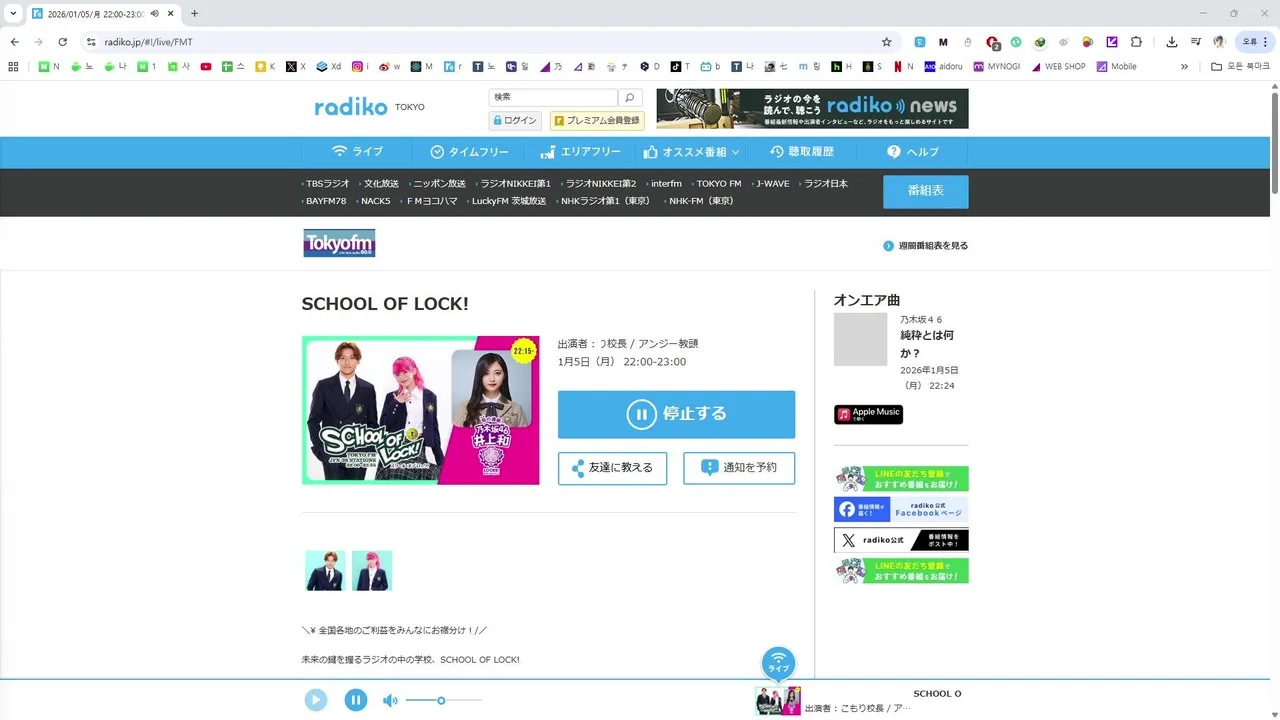
Task: Open the 聴取履歴 history tab
Action: pyautogui.click(x=801, y=152)
